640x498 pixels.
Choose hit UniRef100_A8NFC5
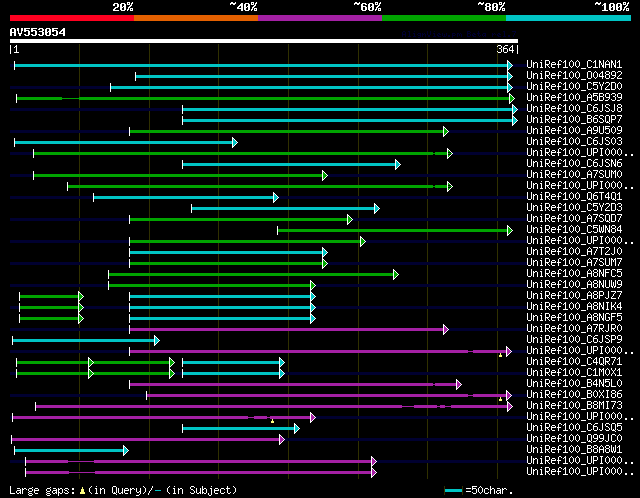574,274
